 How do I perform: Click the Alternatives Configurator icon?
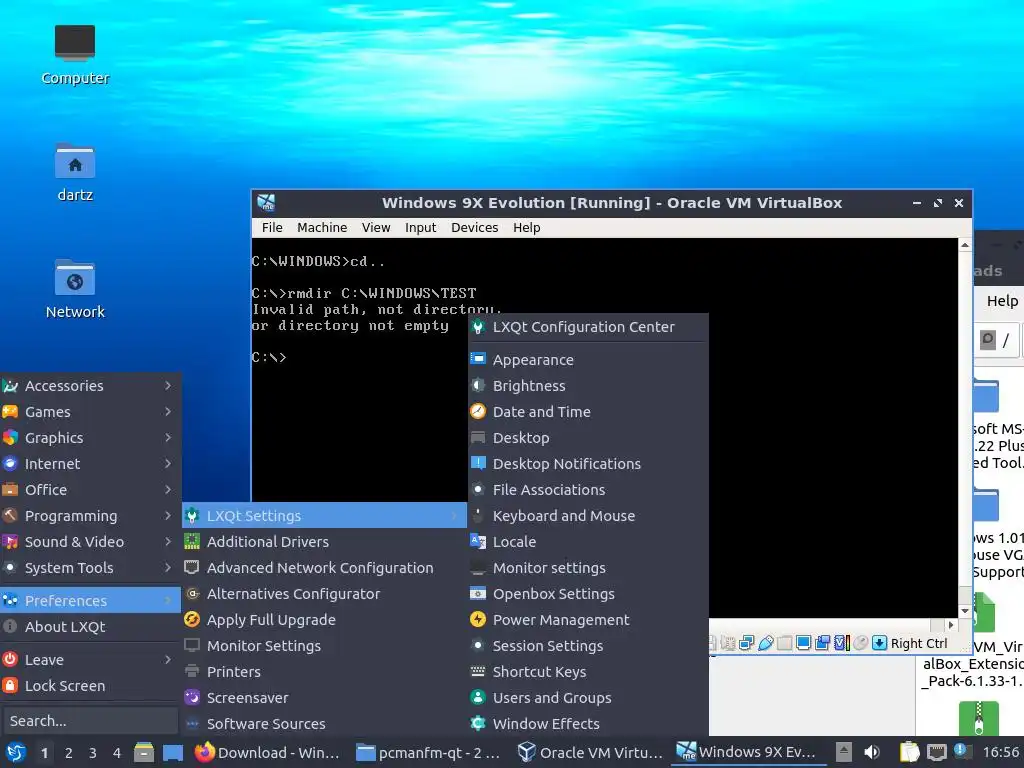coord(192,594)
